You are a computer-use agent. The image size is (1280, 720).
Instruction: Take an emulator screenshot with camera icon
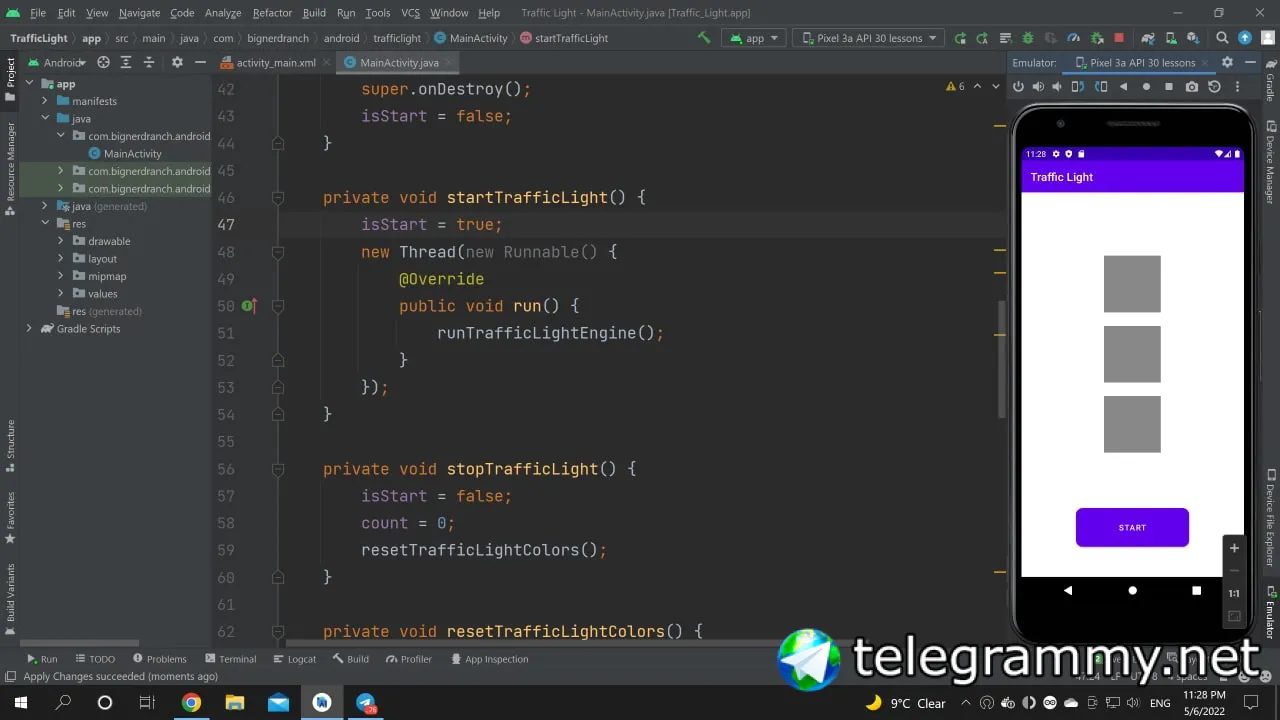pos(1192,87)
